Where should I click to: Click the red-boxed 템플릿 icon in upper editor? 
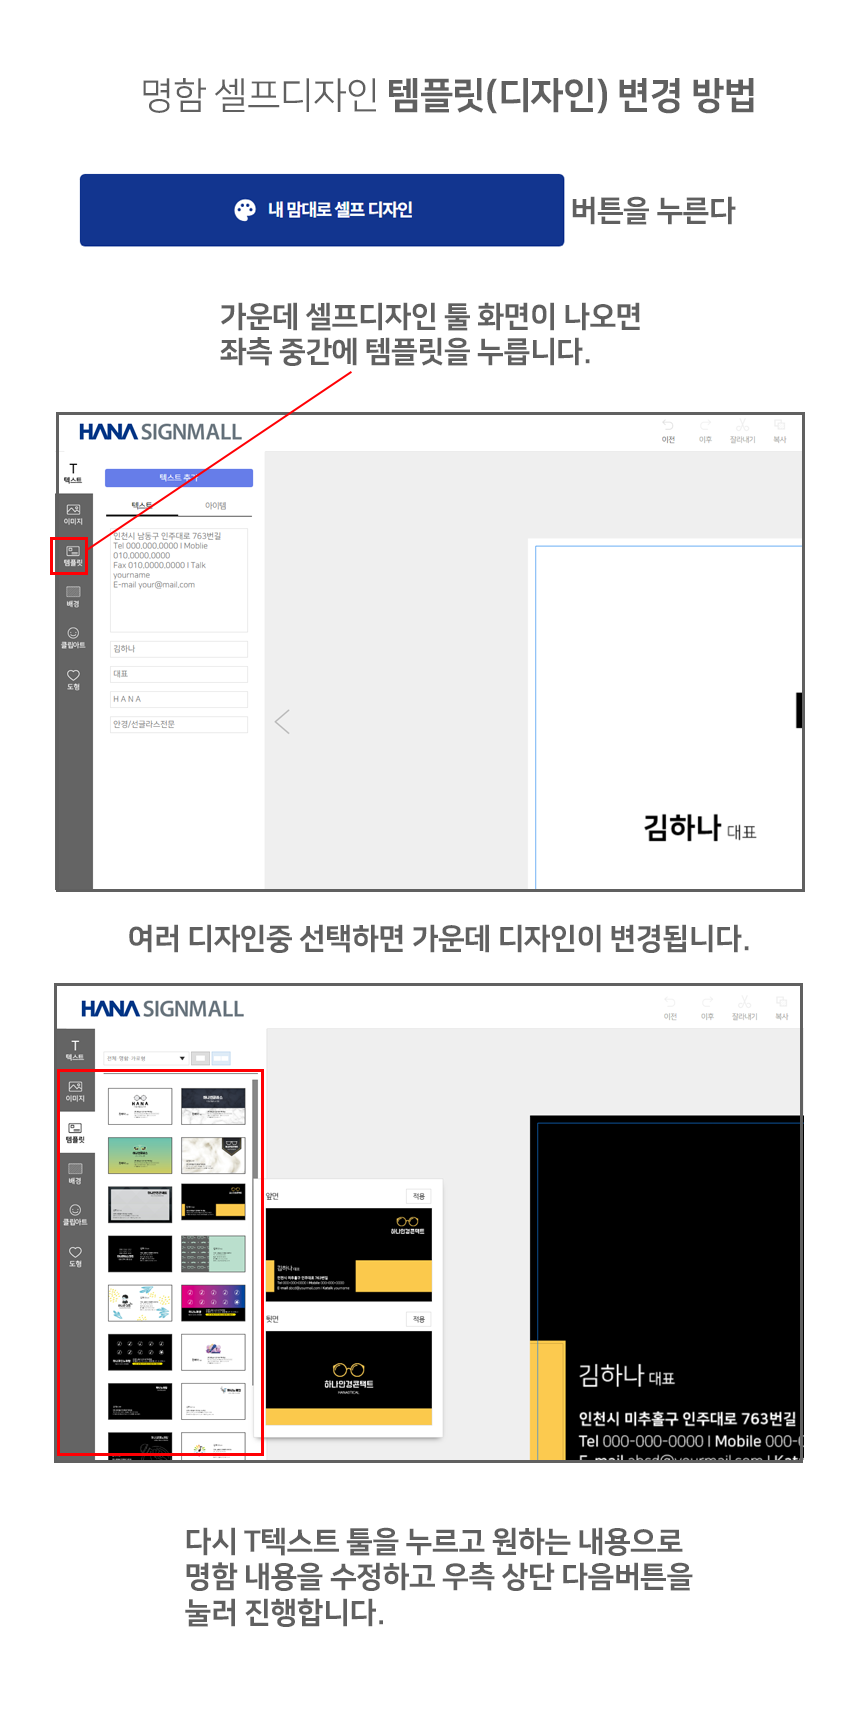72,555
